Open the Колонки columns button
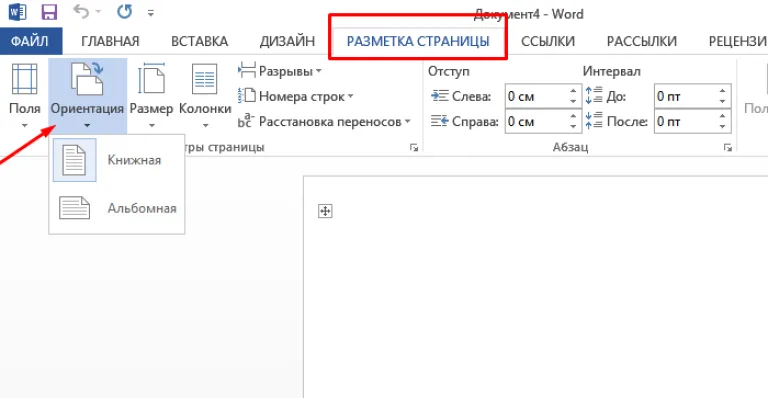Screen dimensions: 768x398 [x=205, y=96]
